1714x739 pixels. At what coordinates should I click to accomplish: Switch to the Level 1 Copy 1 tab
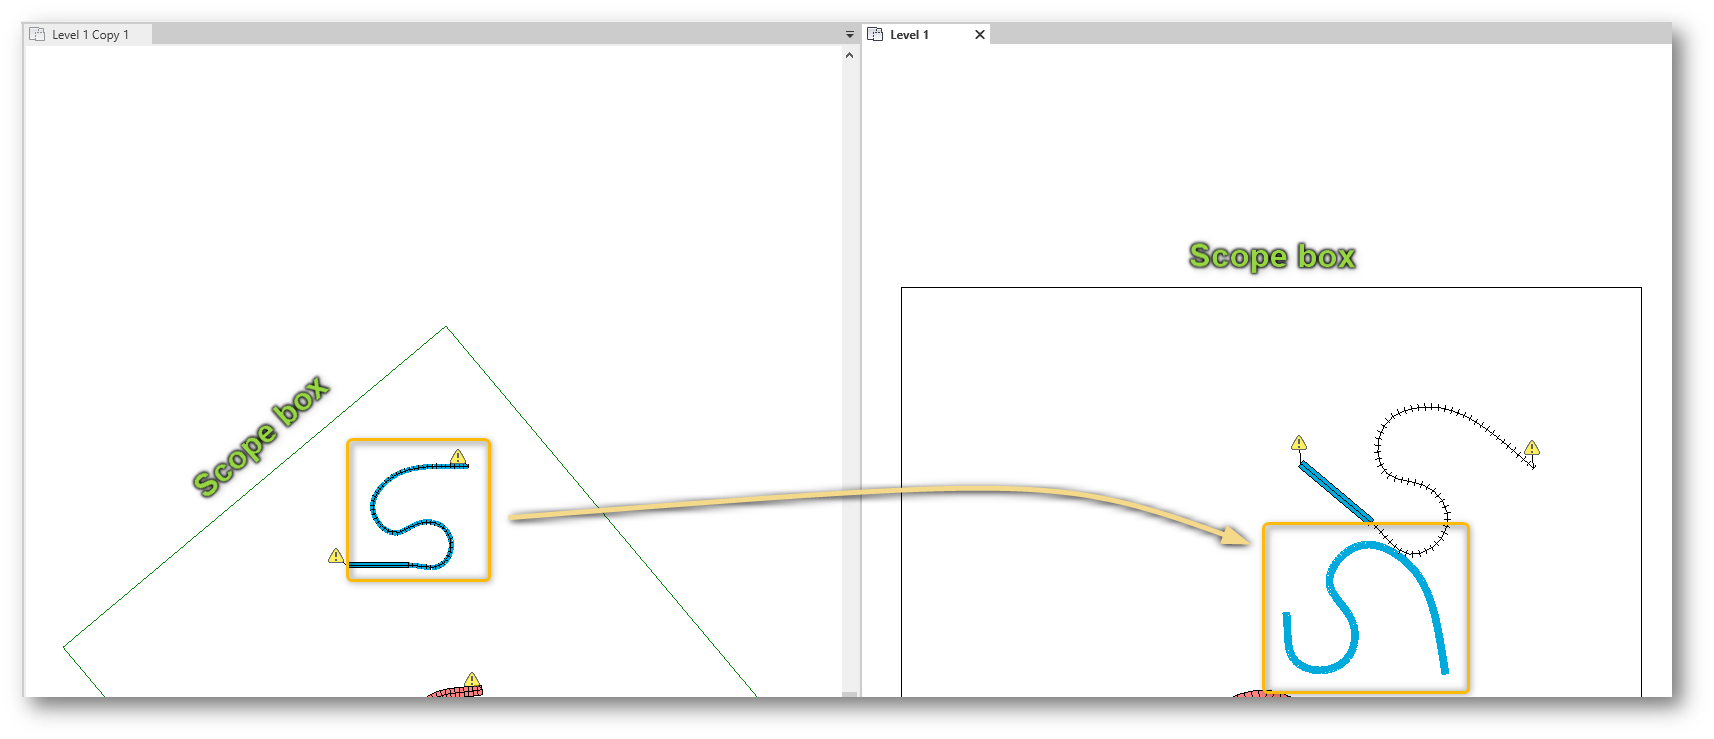[x=89, y=34]
